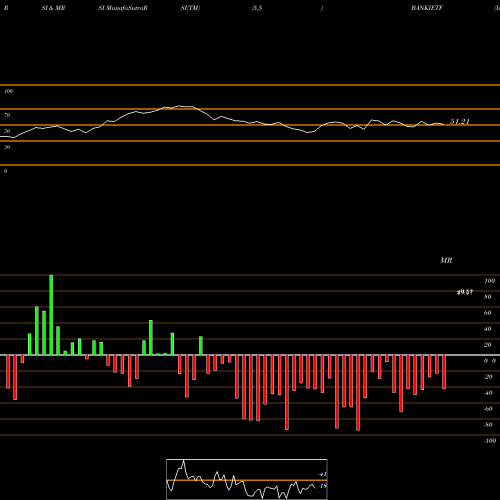Click the peak of the white RSI line

point(180,106)
